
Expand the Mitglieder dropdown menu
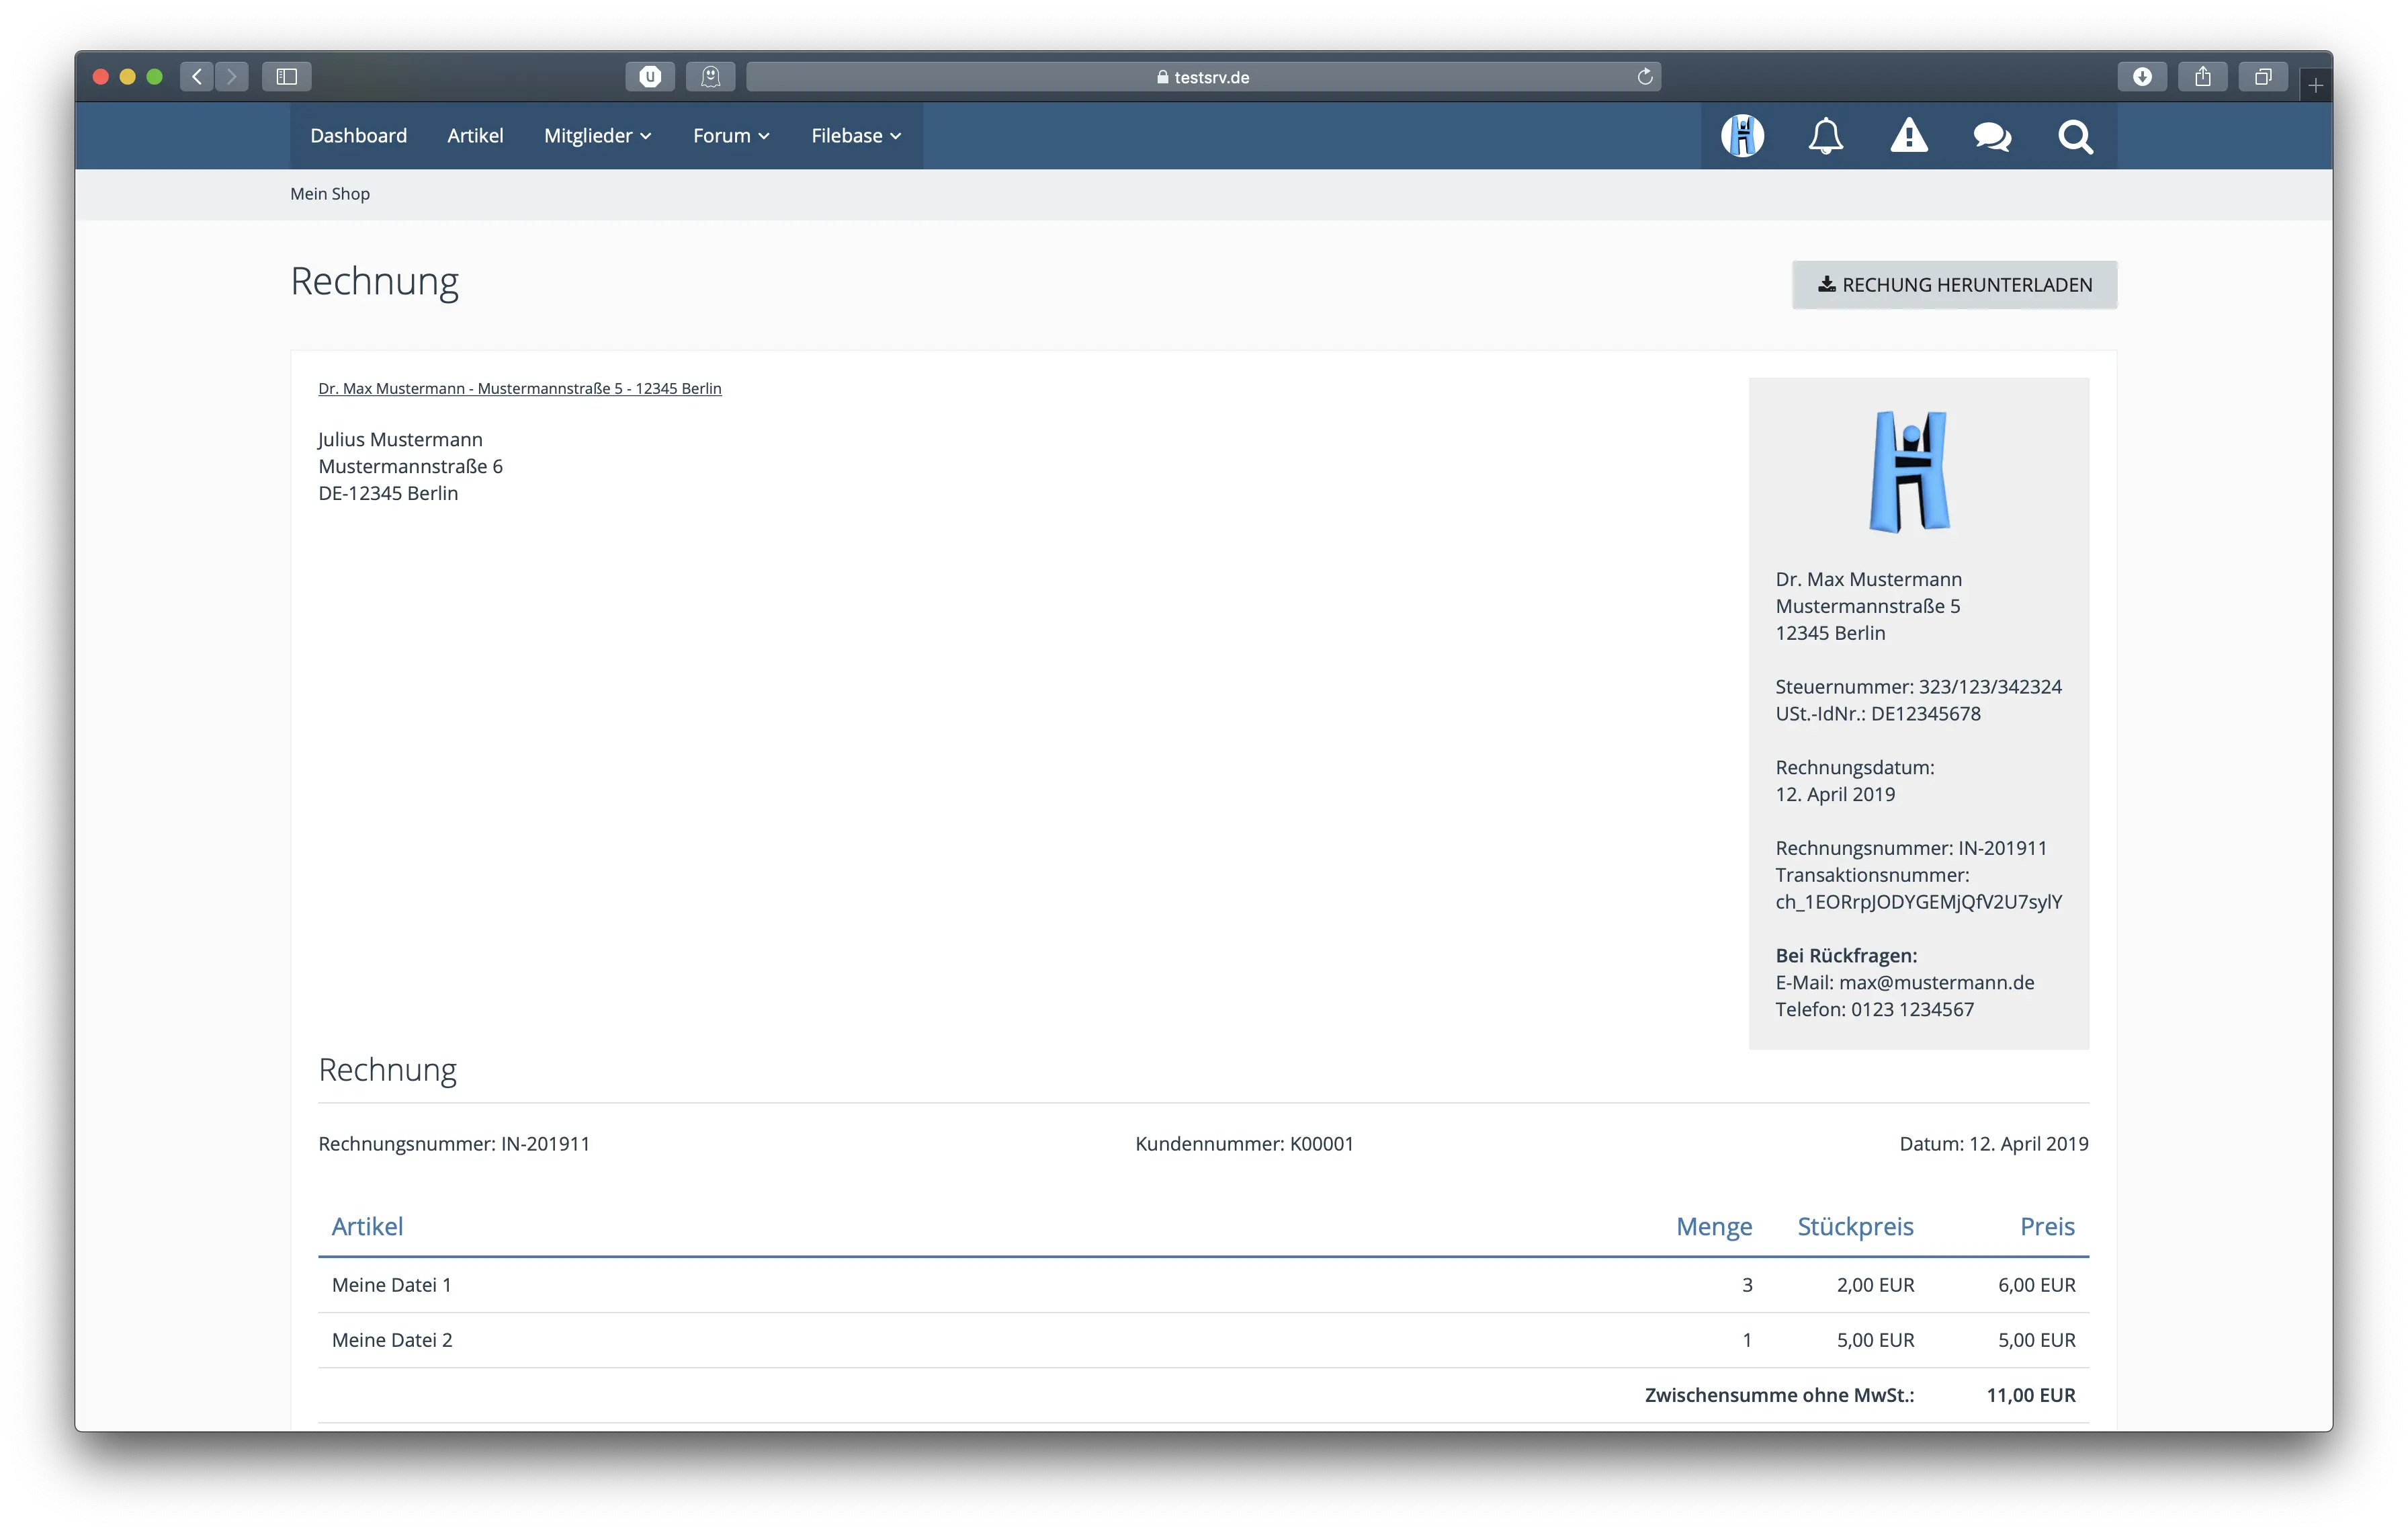click(597, 136)
